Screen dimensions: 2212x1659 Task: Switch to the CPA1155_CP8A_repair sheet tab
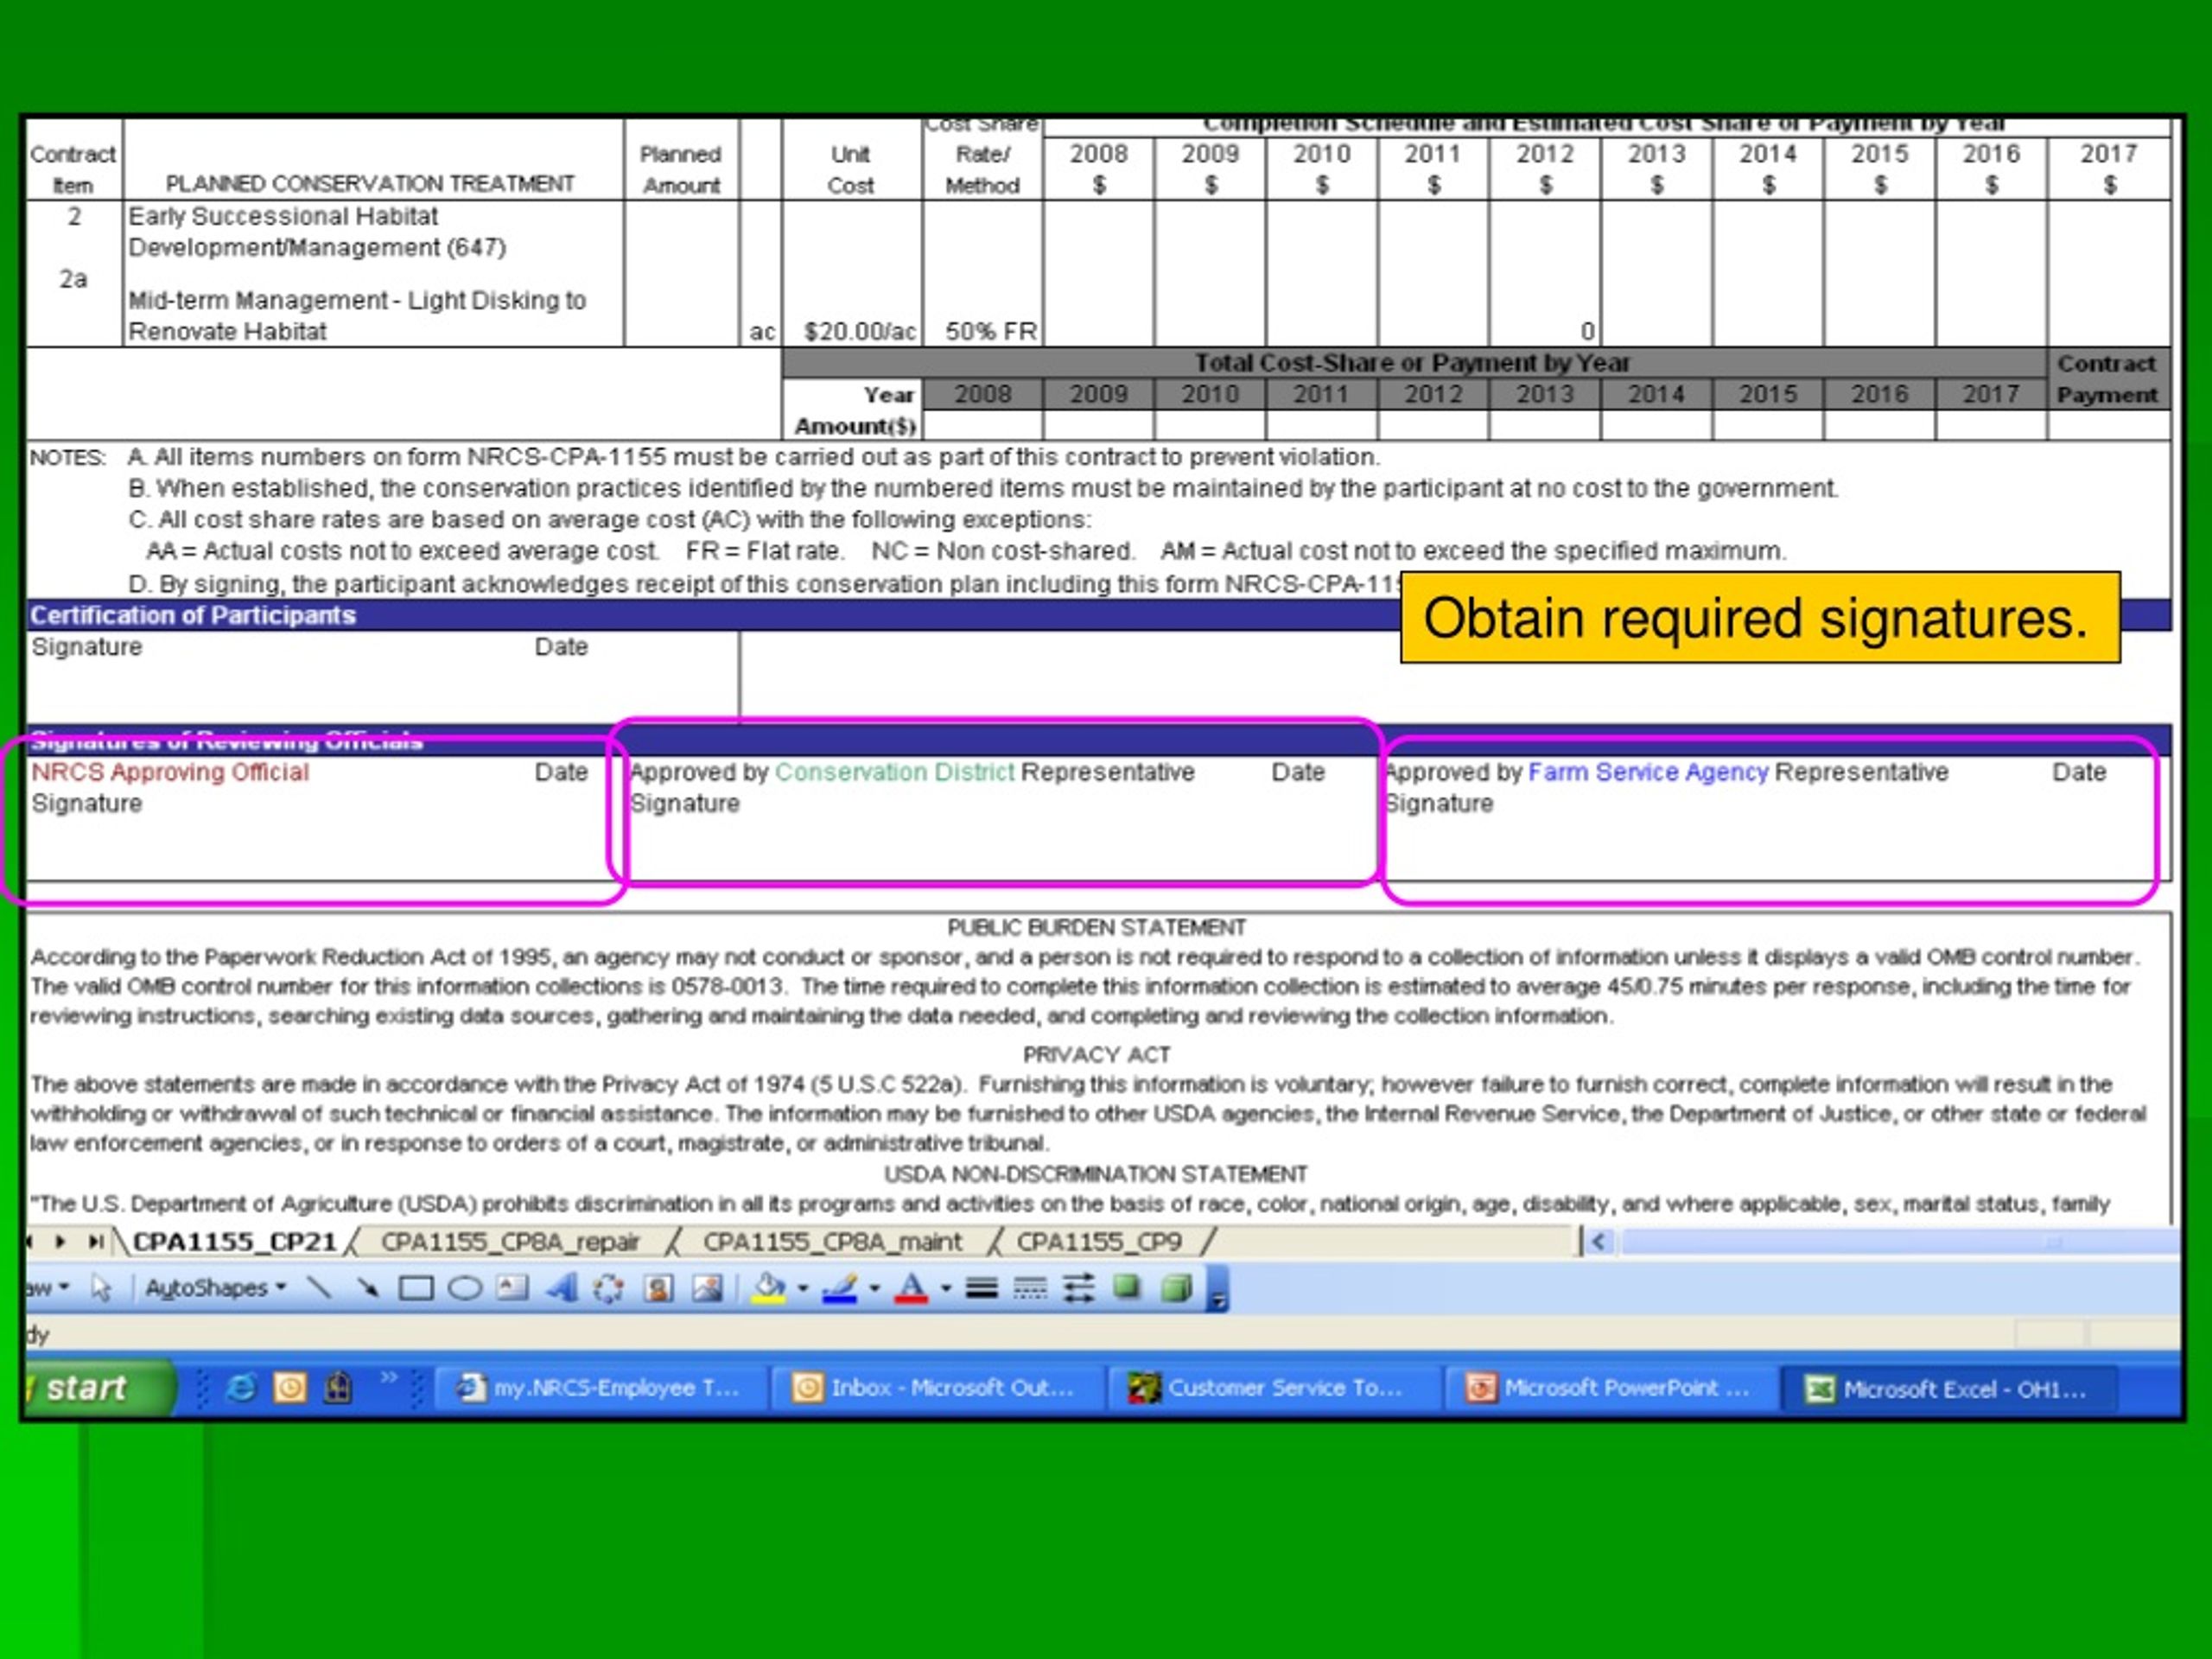tap(510, 1241)
